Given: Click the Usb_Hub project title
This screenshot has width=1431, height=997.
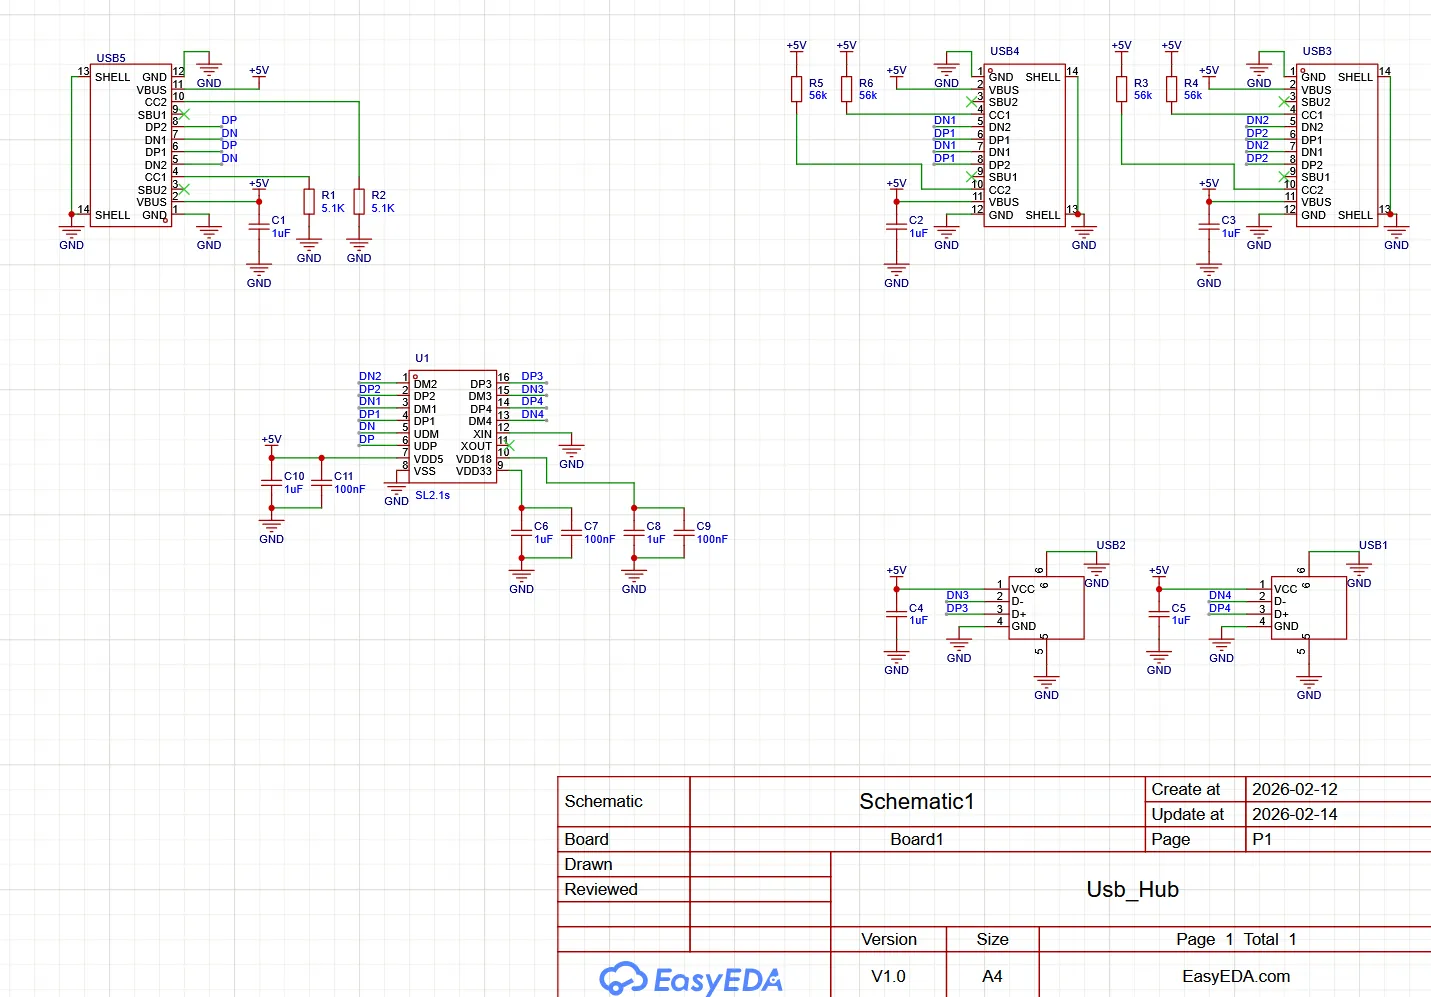Looking at the screenshot, I should click(1133, 890).
